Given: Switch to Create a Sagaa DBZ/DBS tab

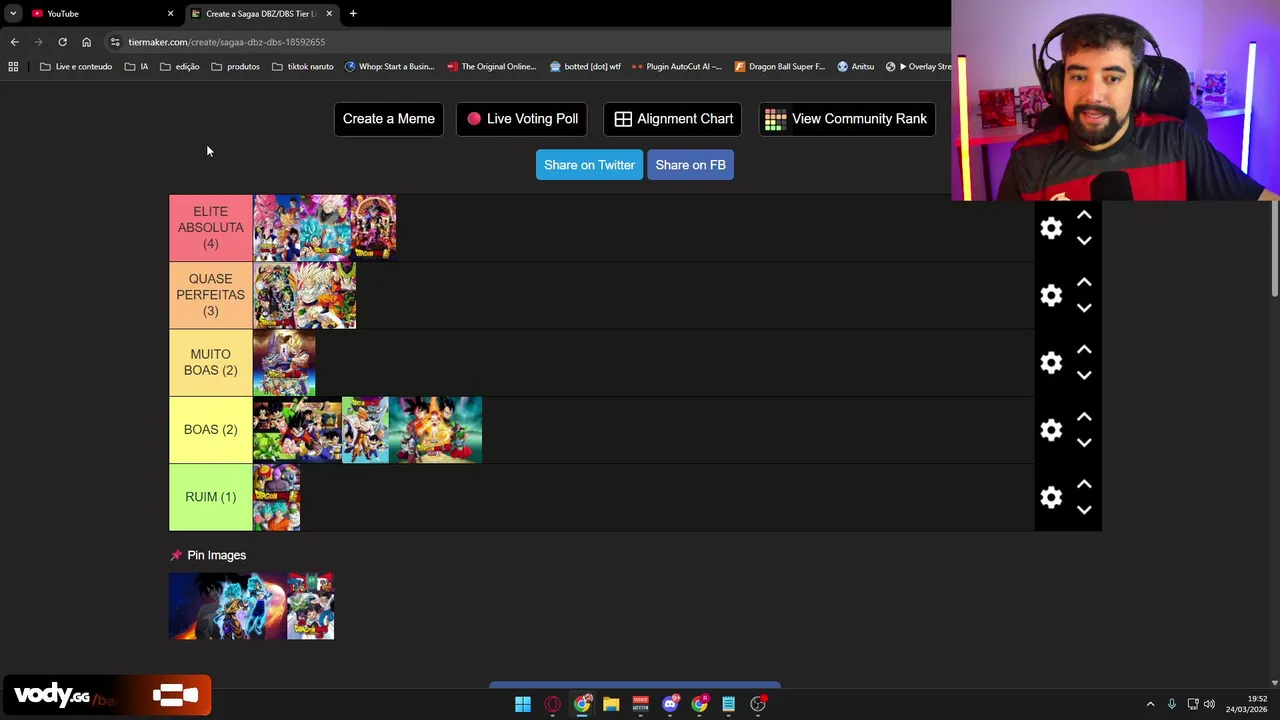Looking at the screenshot, I should click(x=260, y=14).
